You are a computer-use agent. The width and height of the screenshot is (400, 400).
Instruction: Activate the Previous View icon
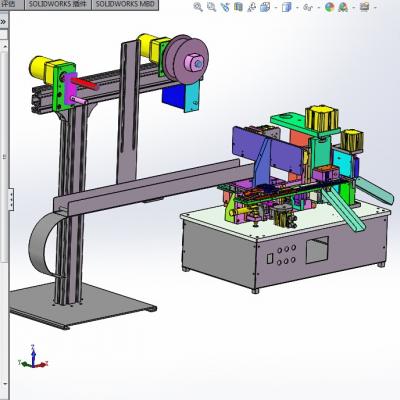225,7
